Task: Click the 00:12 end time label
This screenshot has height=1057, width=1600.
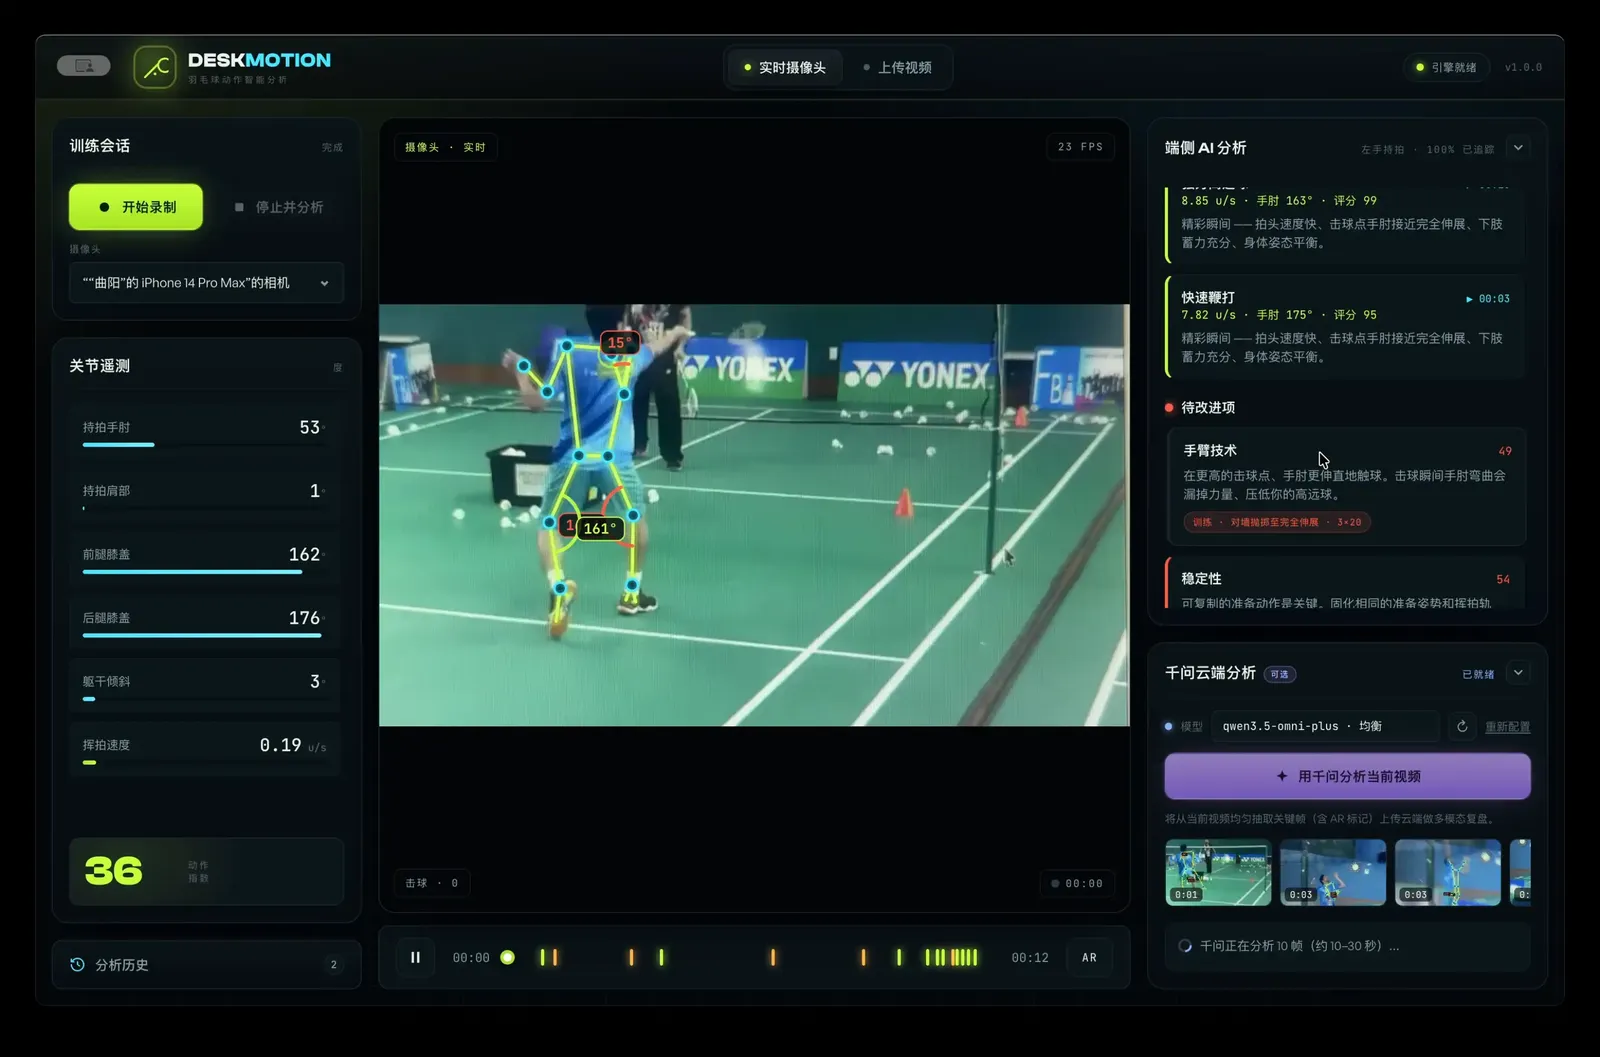Action: coord(1030,957)
